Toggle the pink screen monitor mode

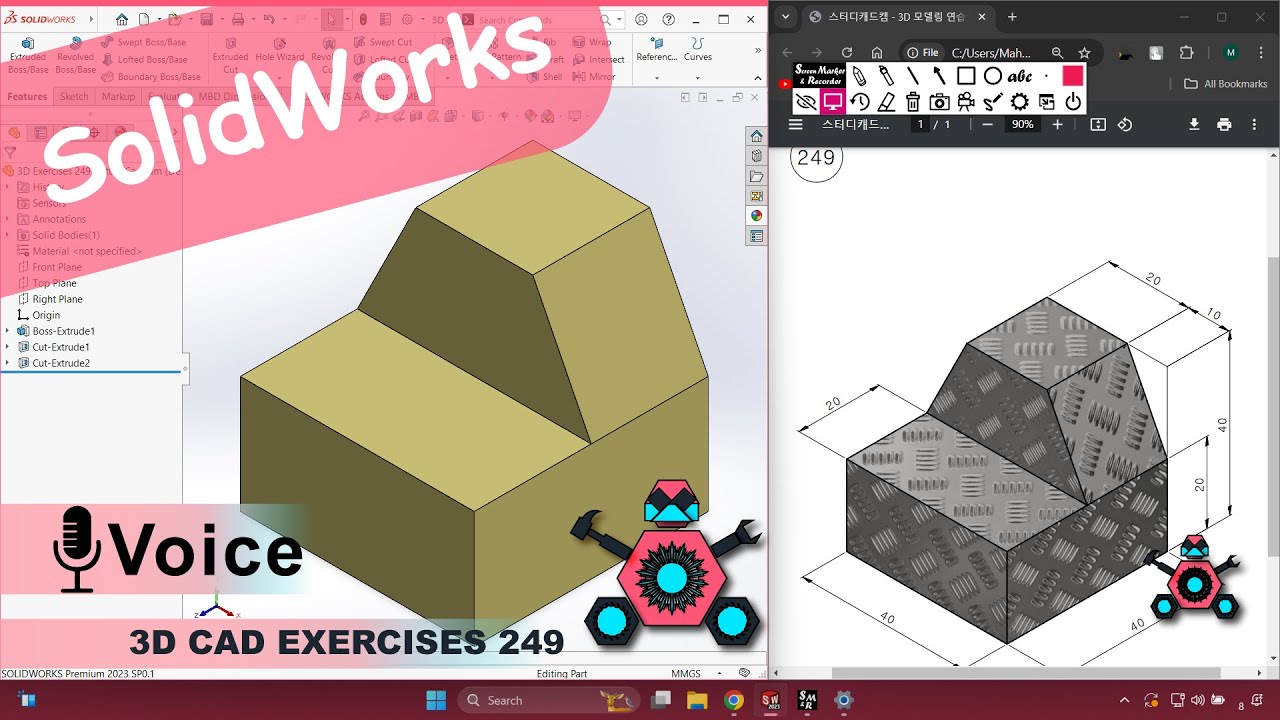tap(832, 102)
